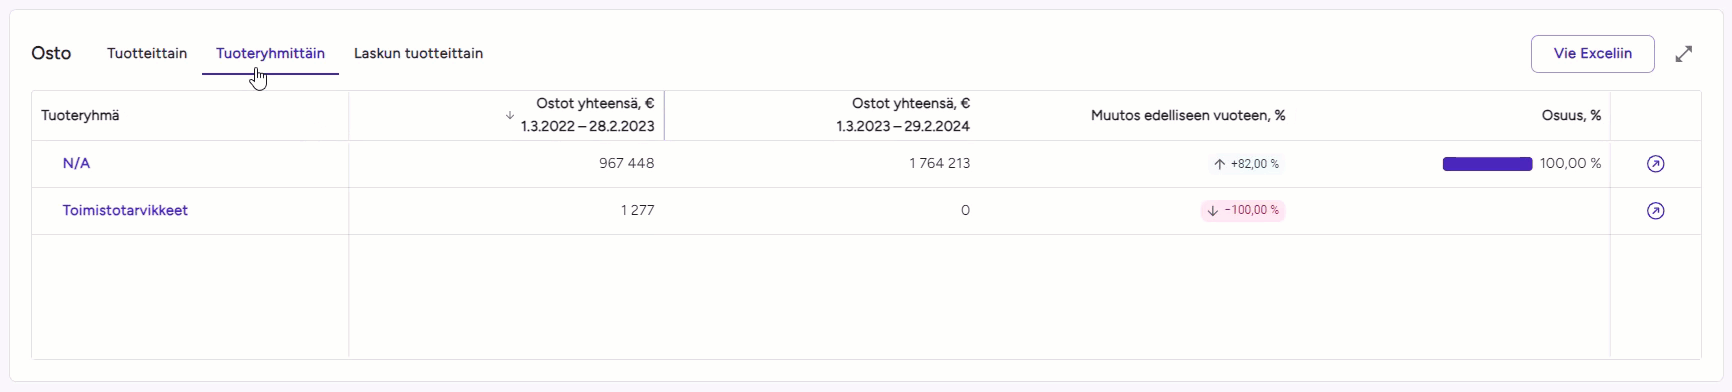Expand table to fullscreen view

1684,54
